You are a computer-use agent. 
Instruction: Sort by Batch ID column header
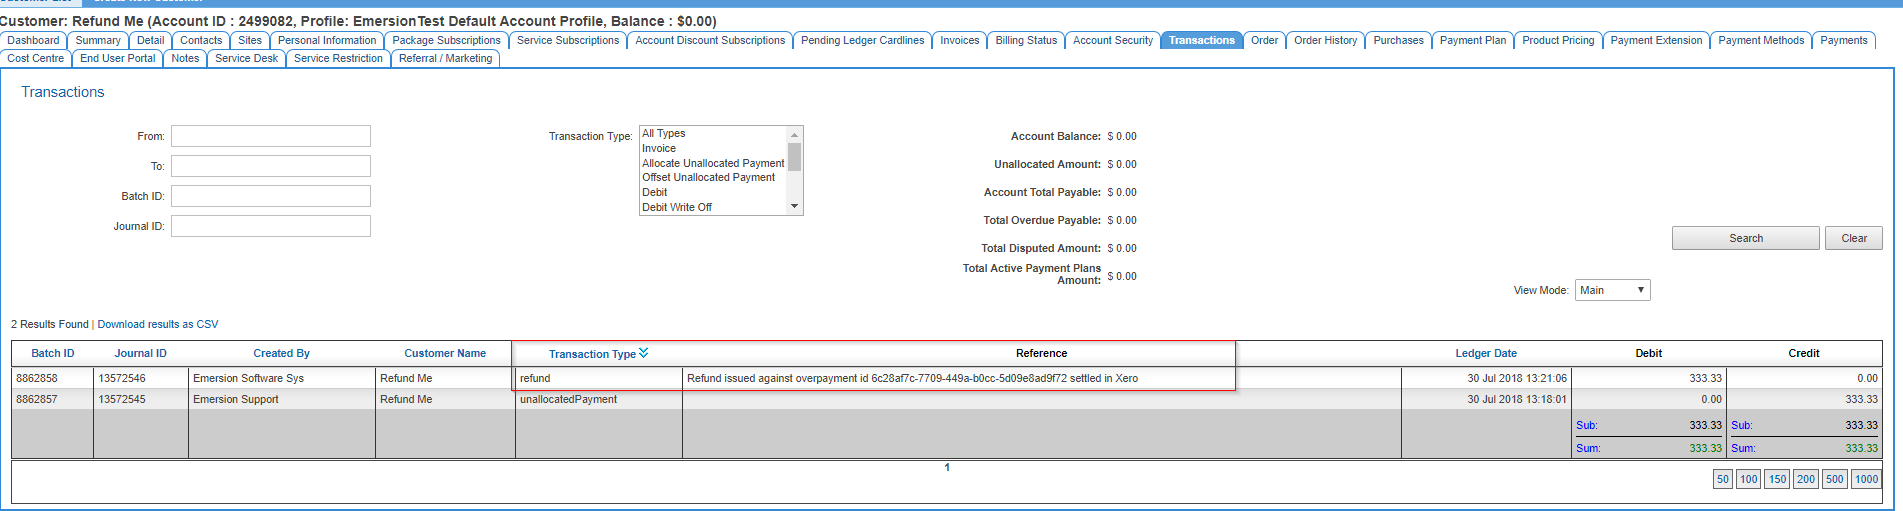[53, 353]
